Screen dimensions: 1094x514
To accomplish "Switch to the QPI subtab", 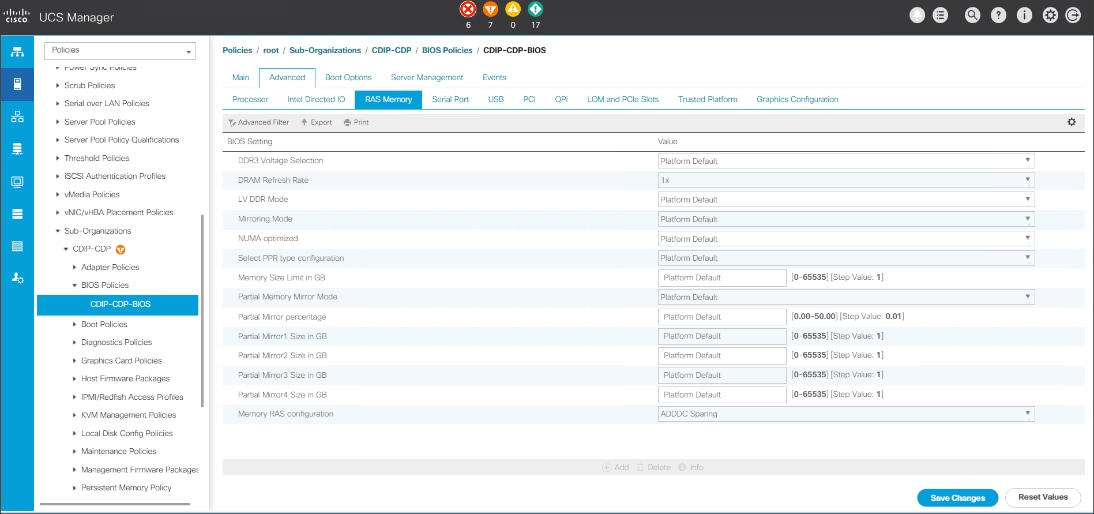I will pos(561,100).
